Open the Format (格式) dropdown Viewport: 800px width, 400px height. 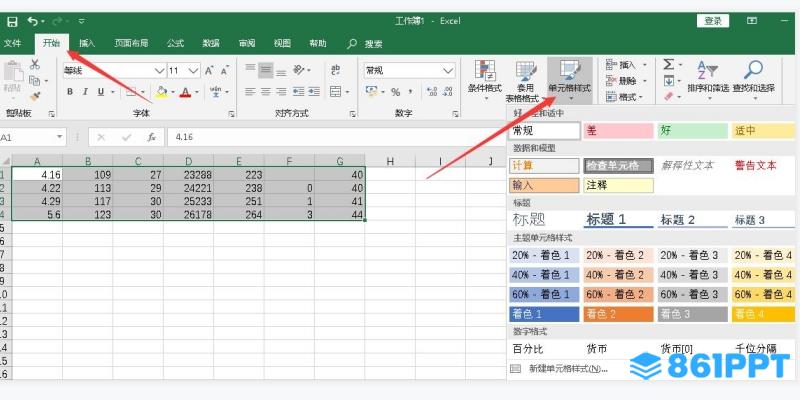pyautogui.click(x=625, y=96)
